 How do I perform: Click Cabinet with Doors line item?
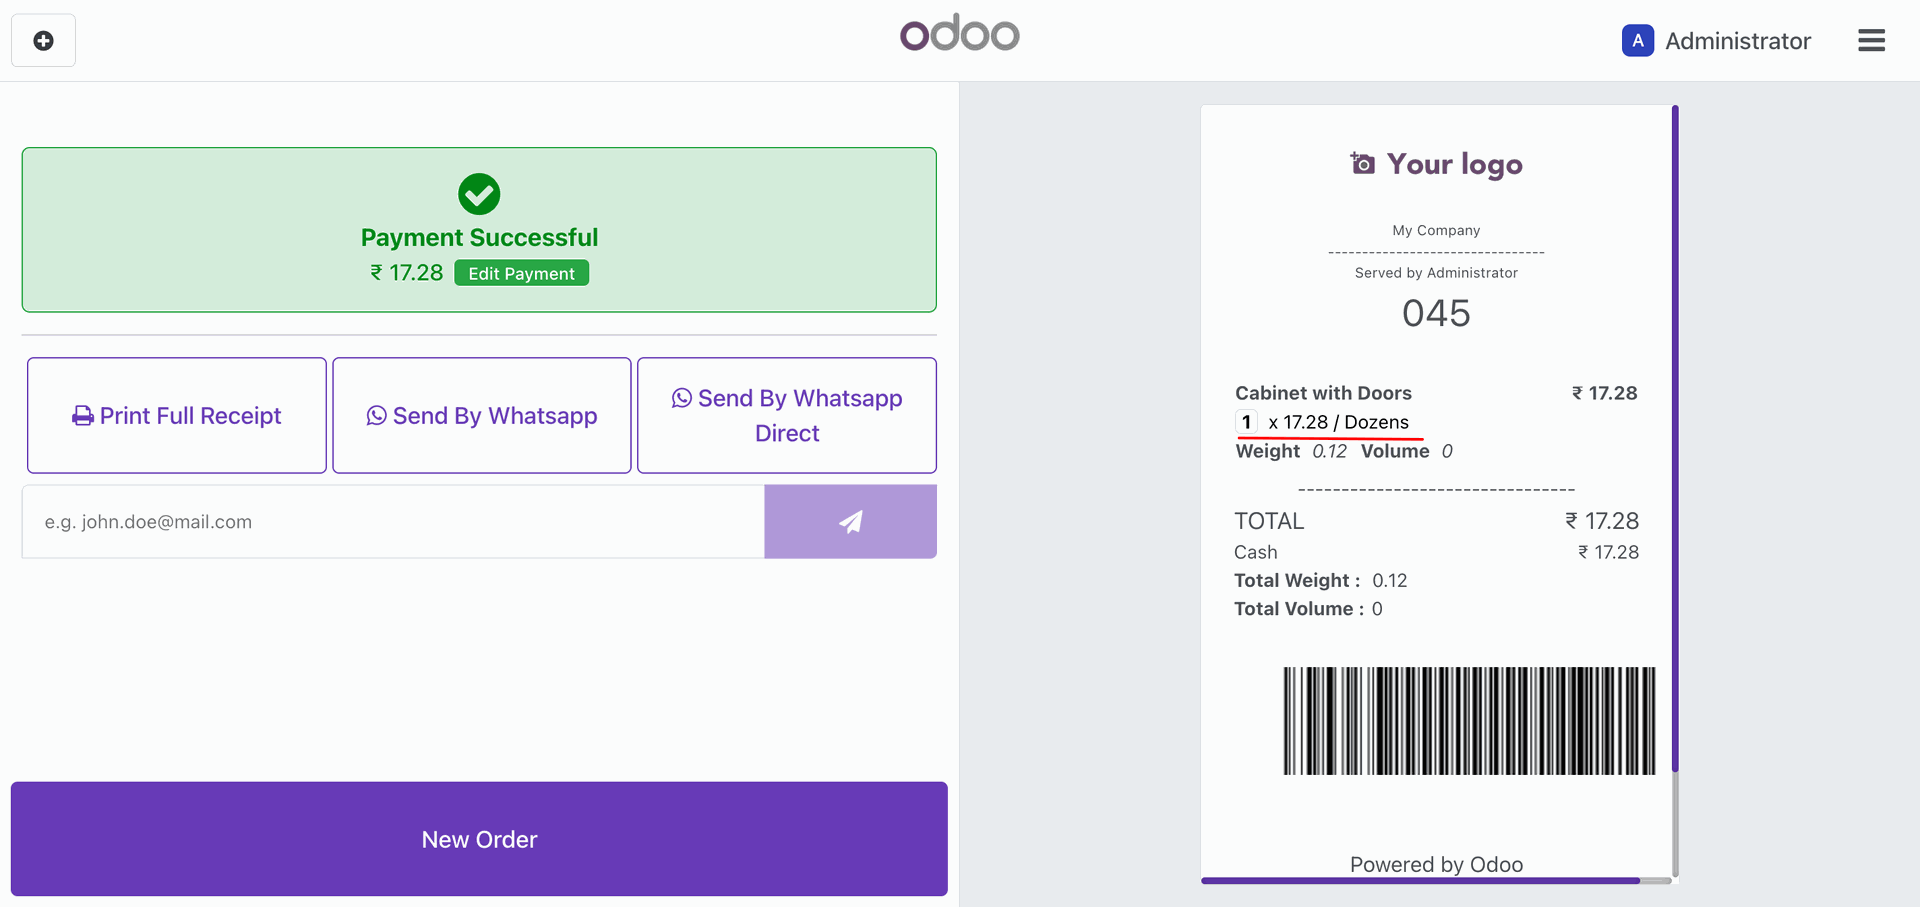pyautogui.click(x=1323, y=393)
